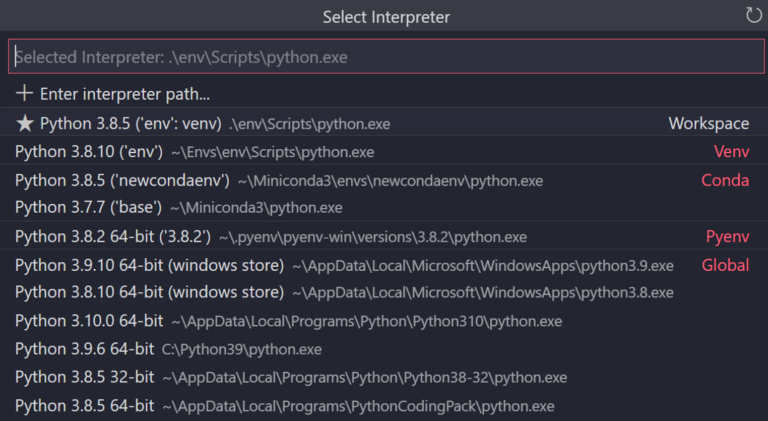Select Python 3.9.10 64-bit windows store
The width and height of the screenshot is (768, 421).
tap(150, 265)
